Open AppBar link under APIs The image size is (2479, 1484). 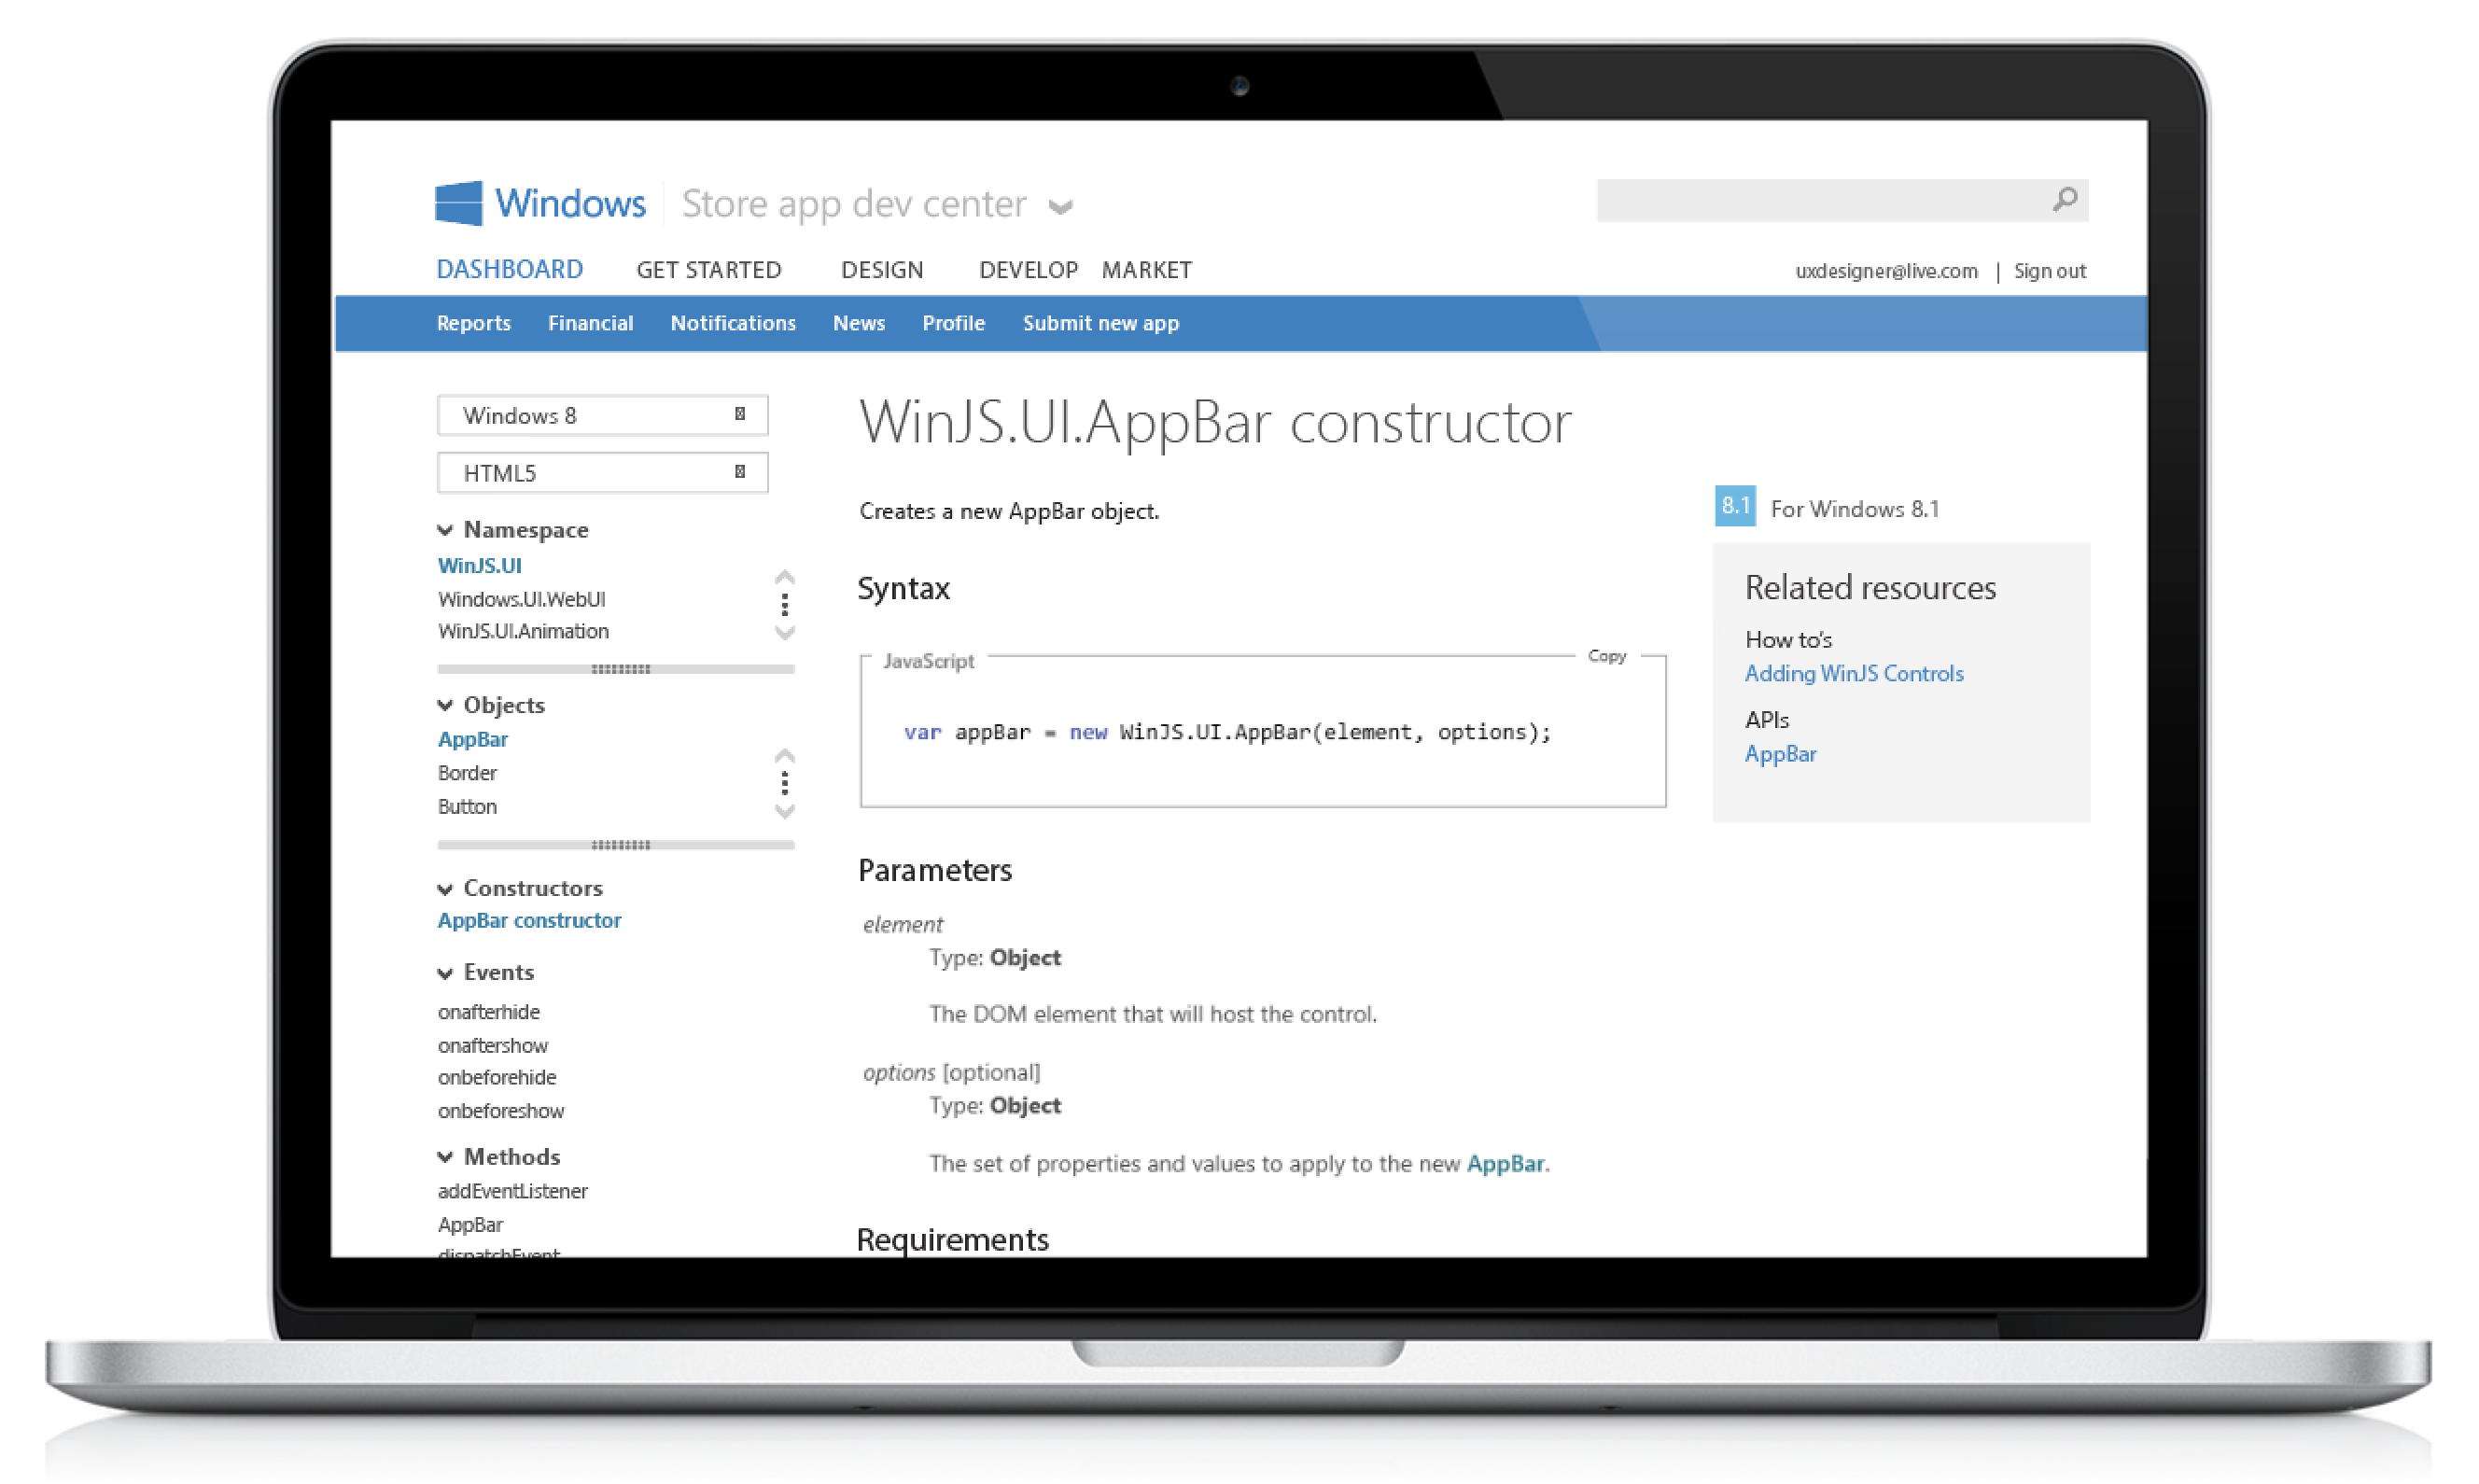pos(1780,754)
